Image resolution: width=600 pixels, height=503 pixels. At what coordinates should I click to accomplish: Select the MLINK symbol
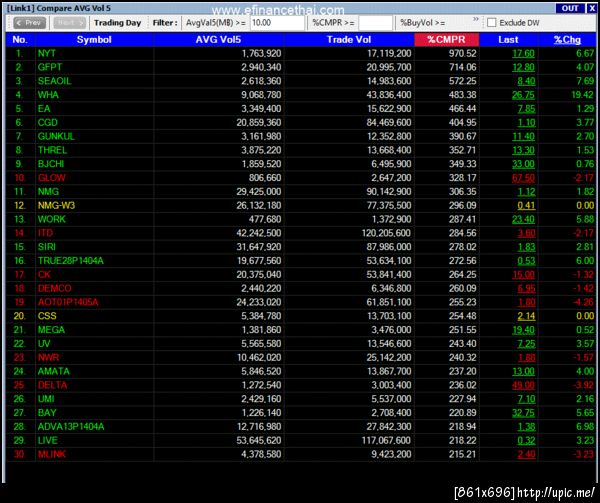click(x=52, y=454)
